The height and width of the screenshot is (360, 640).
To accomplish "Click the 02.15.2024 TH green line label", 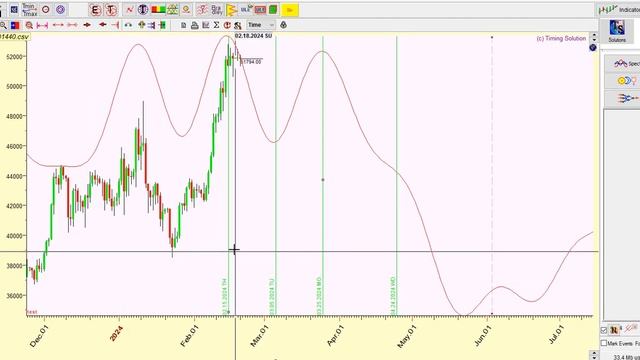I will point(224,297).
